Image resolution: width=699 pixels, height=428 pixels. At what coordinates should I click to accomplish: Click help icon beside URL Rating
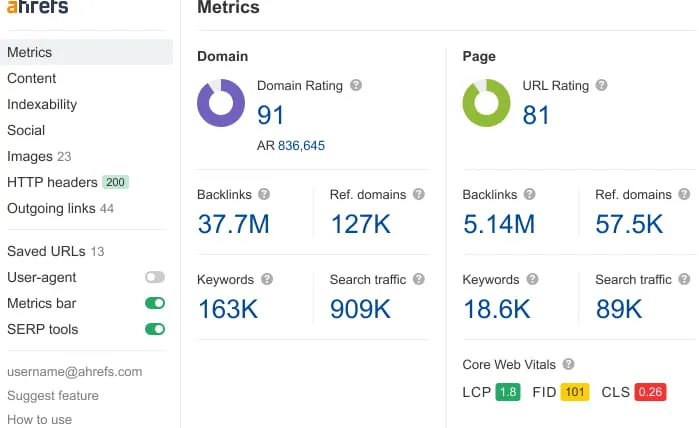(601, 85)
